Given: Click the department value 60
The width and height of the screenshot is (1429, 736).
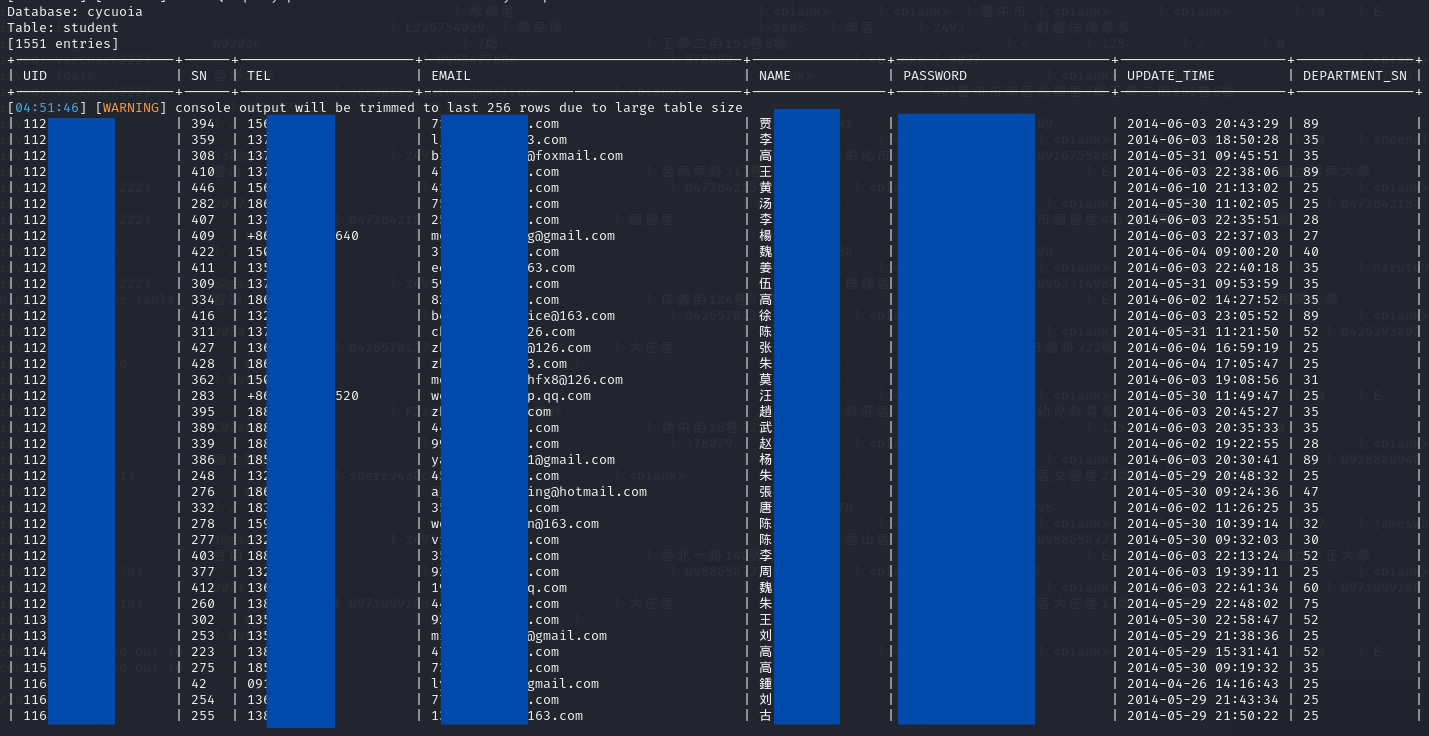Looking at the screenshot, I should pos(1310,588).
